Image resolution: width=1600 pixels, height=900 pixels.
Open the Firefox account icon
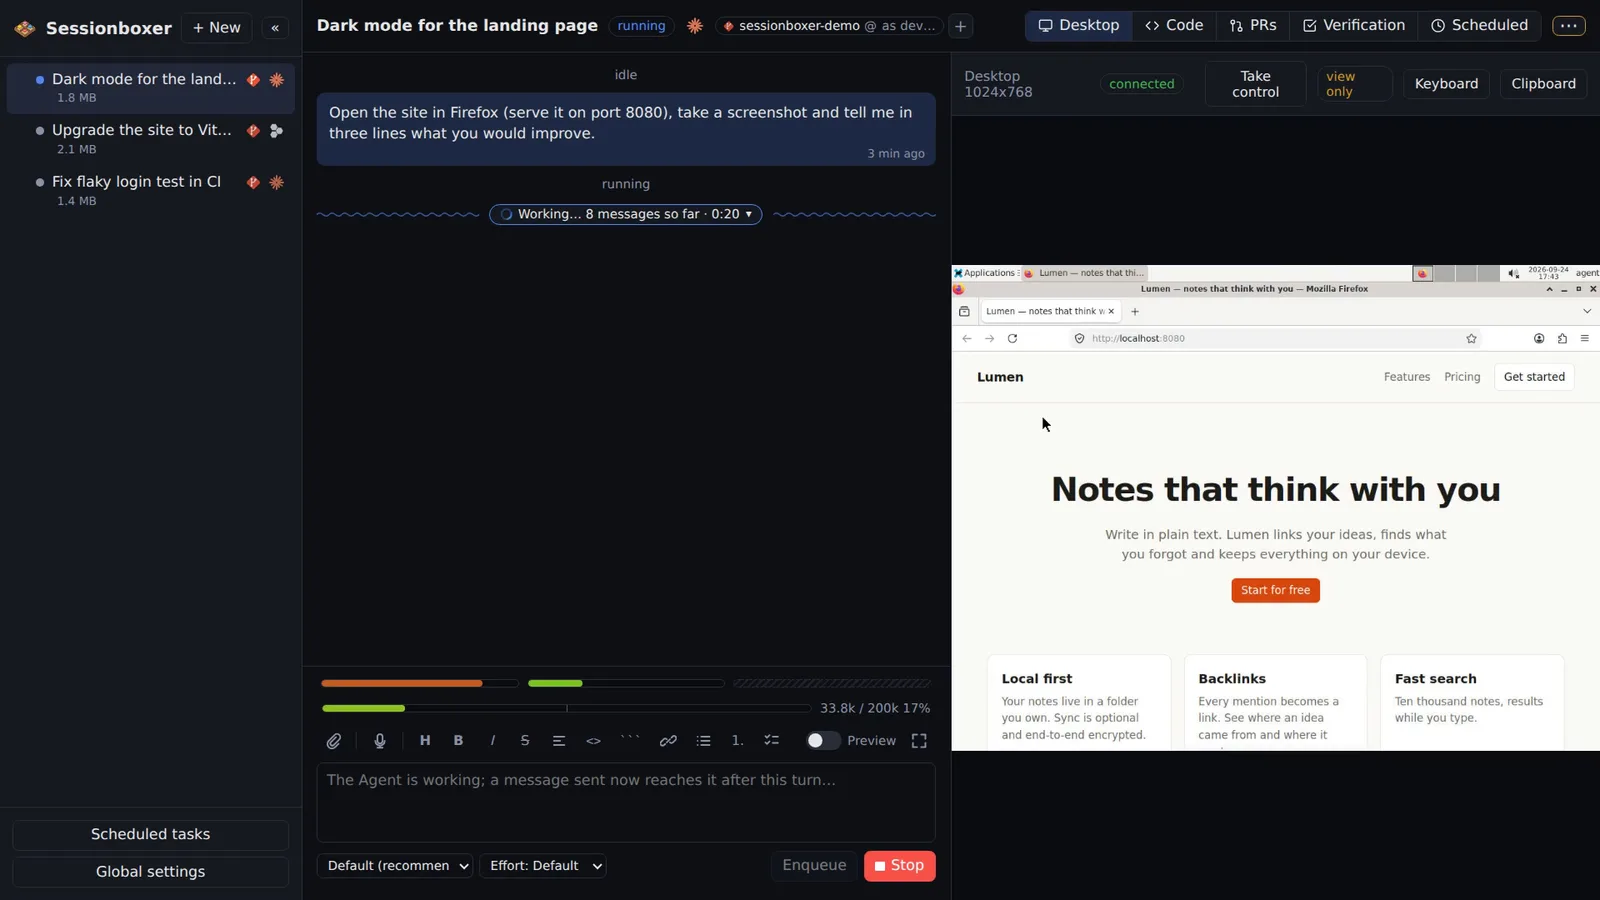coord(1539,339)
